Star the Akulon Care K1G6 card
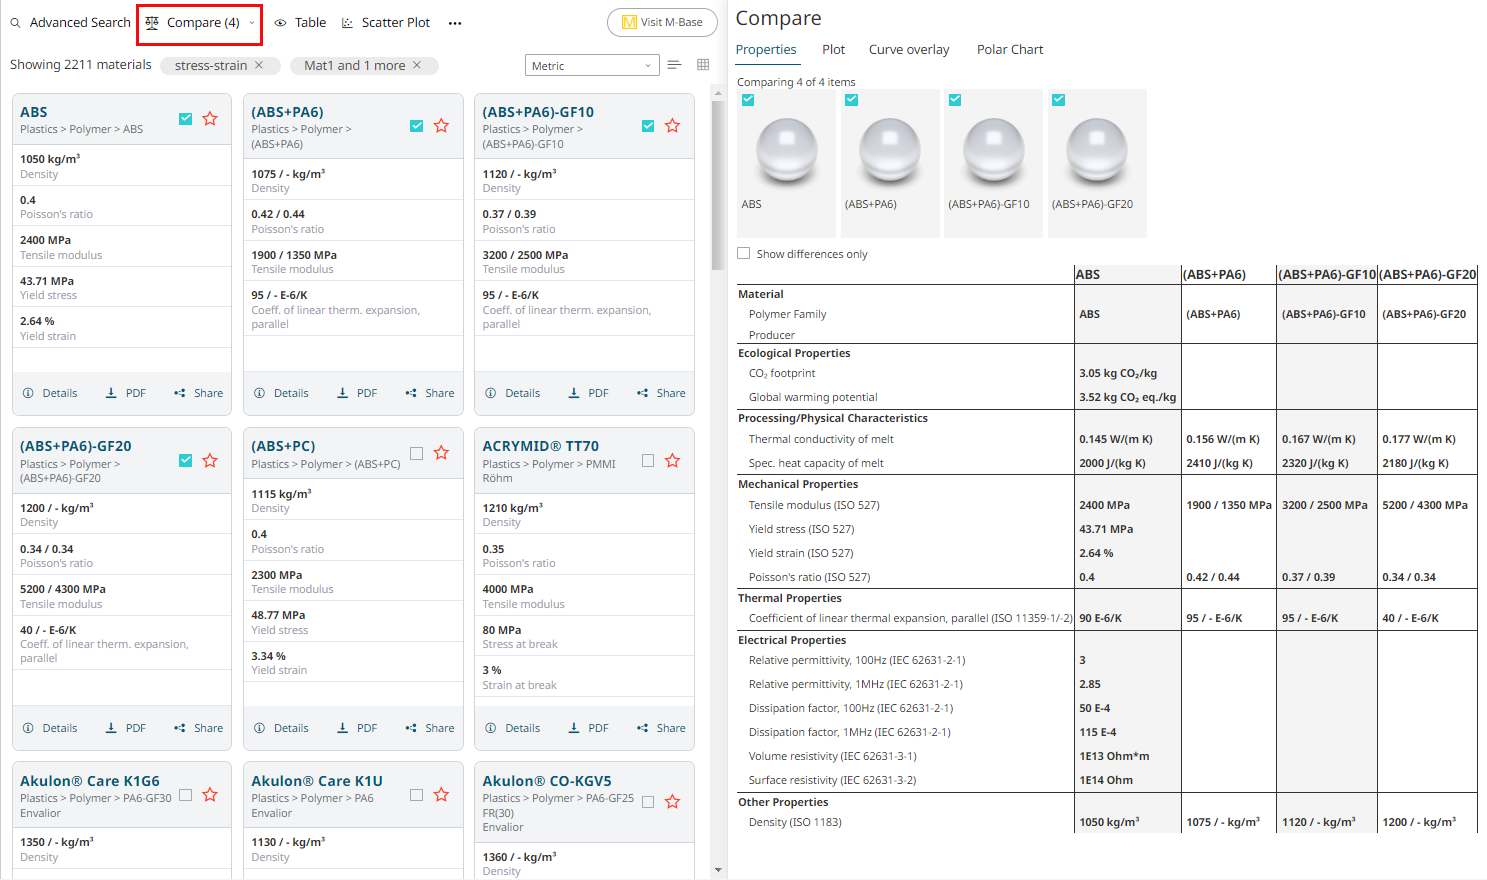The width and height of the screenshot is (1487, 880). tap(210, 795)
